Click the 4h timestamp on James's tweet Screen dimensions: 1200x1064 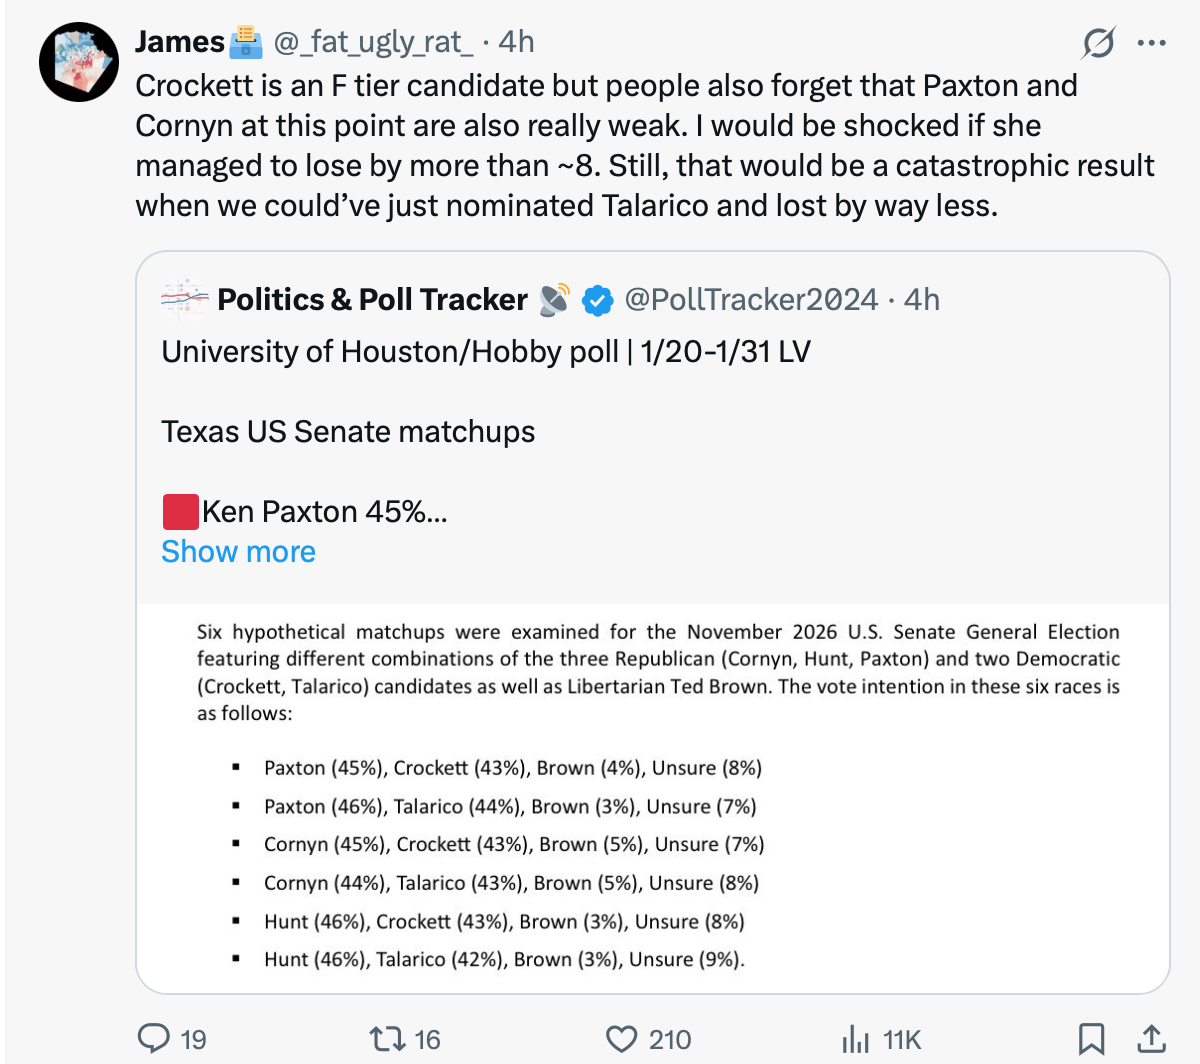516,42
